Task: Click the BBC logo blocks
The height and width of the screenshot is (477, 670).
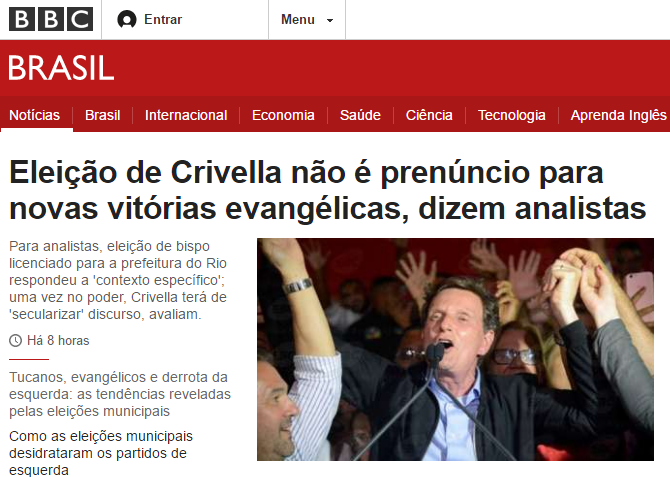Action: tap(51, 19)
